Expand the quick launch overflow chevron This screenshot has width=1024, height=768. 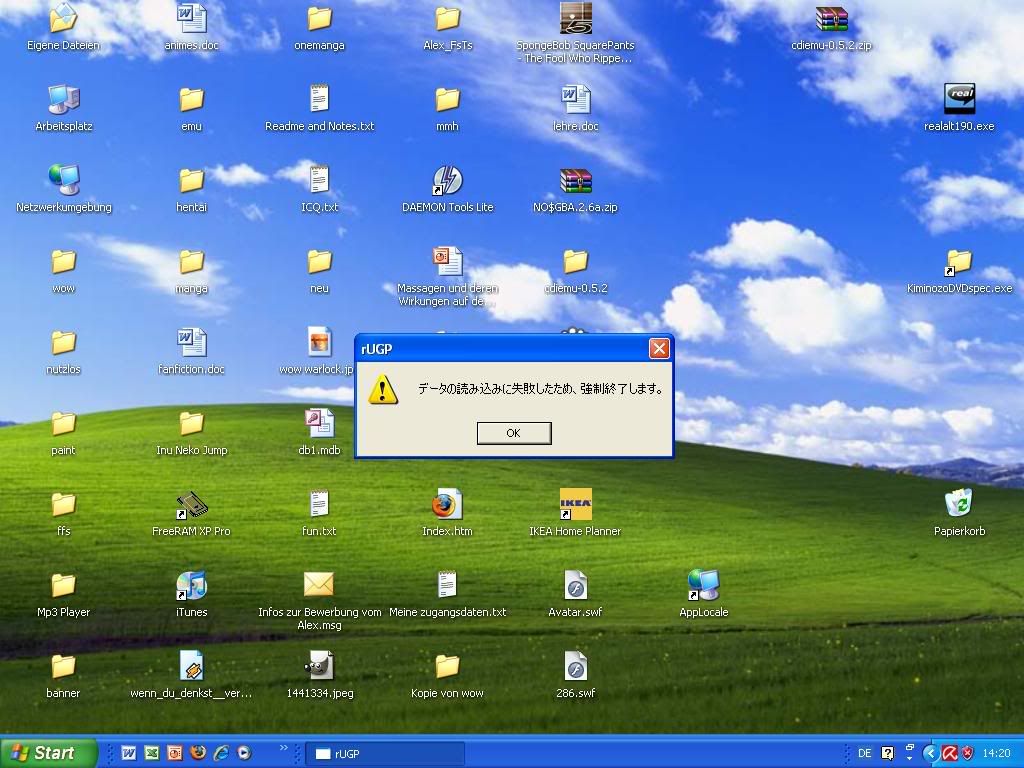point(283,748)
